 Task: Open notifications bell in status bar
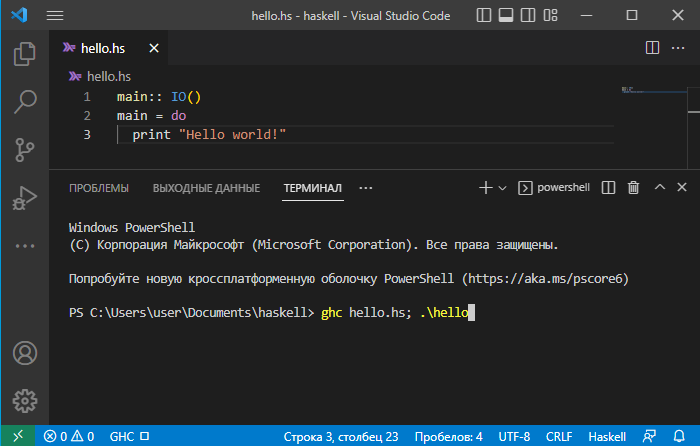tap(679, 436)
